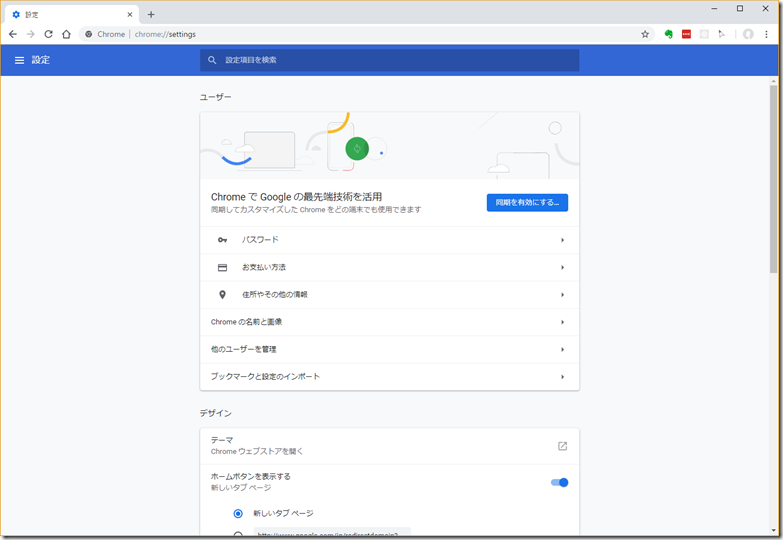Open Chrome Web Store via external-link icon
Screen dimensions: 783x540
(562, 446)
